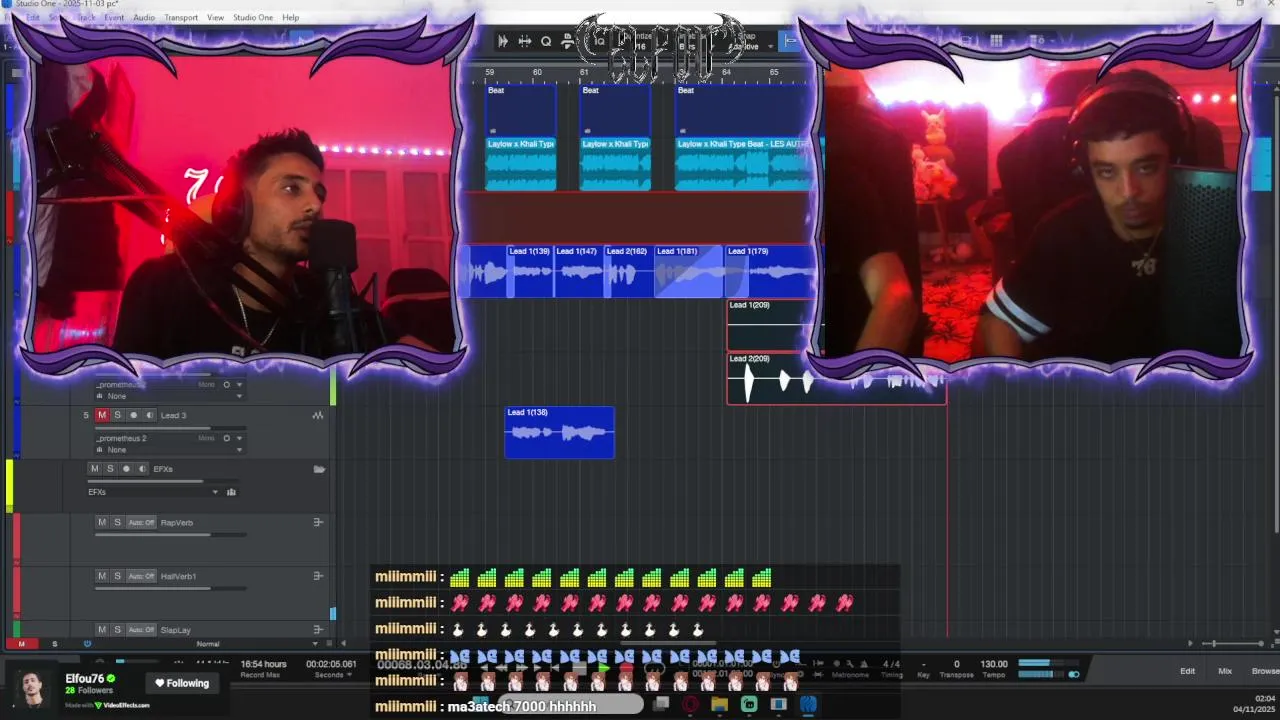The image size is (1280, 720).
Task: Click the RapVerb automation track icon
Action: click(318, 522)
